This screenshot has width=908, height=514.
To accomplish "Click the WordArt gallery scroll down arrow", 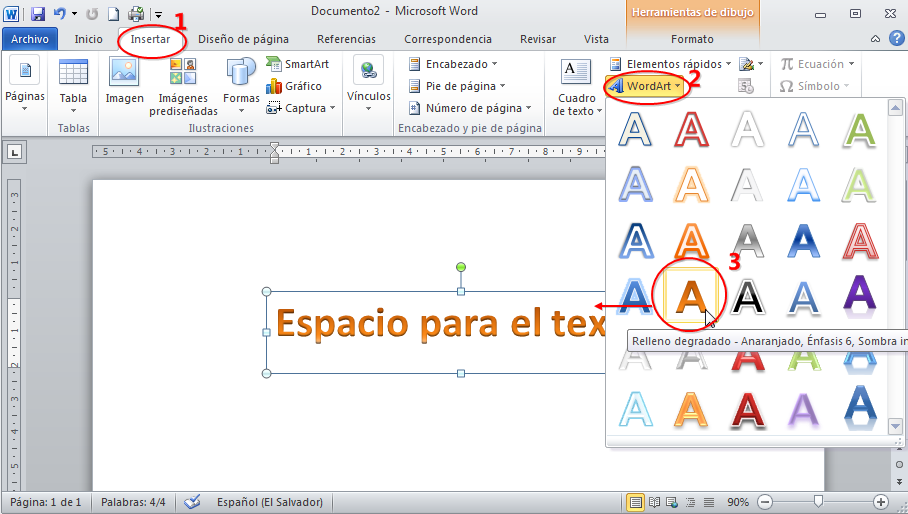I will coord(895,427).
